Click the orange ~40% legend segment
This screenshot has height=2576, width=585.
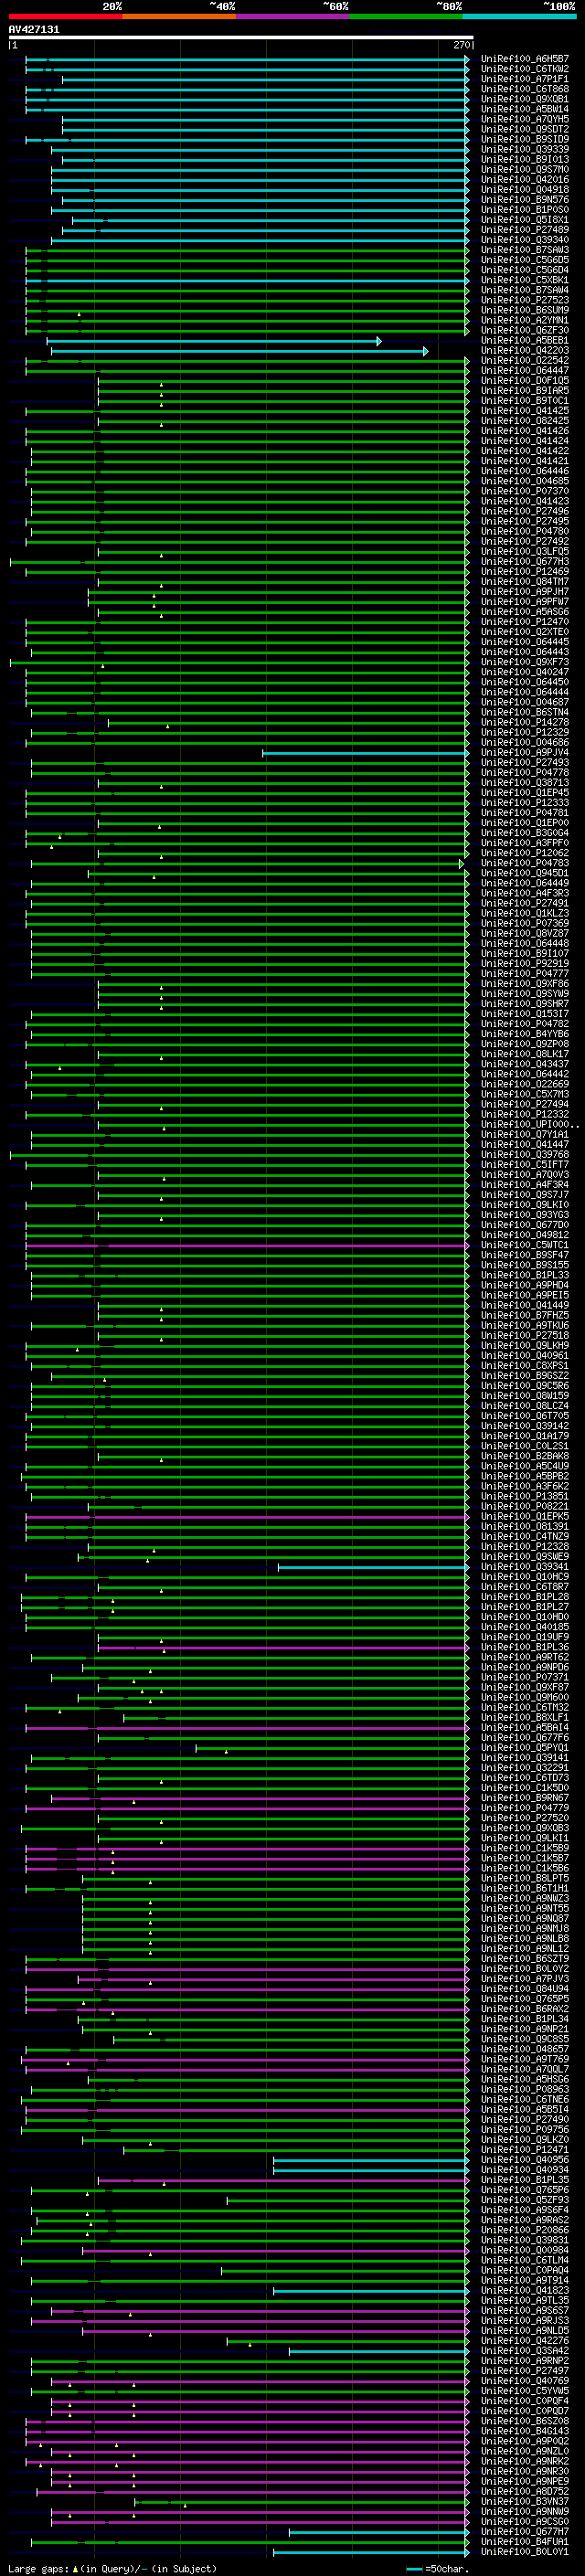(x=178, y=16)
